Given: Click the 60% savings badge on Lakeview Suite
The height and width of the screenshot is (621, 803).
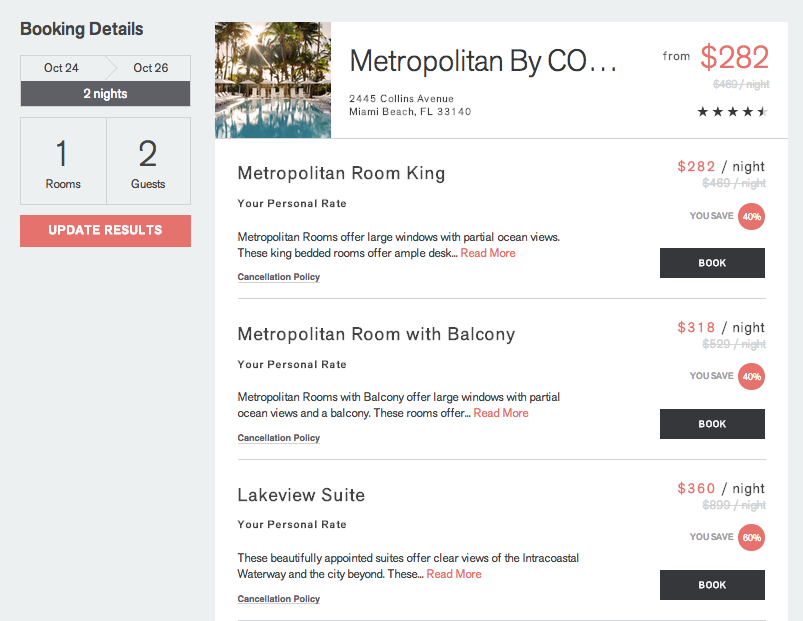Looking at the screenshot, I should pyautogui.click(x=751, y=537).
